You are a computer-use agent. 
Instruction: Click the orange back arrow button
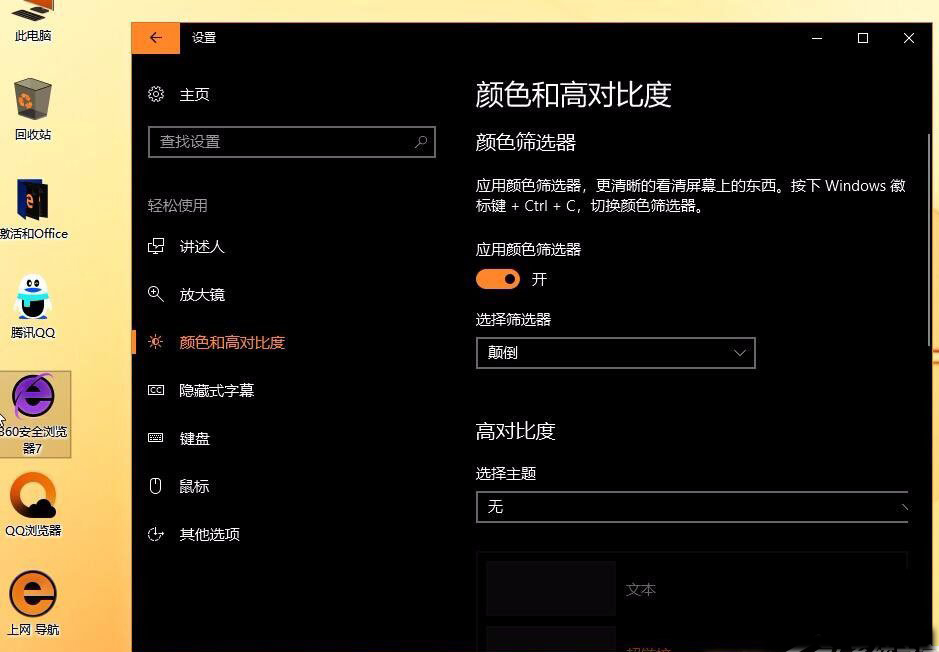pyautogui.click(x=155, y=37)
